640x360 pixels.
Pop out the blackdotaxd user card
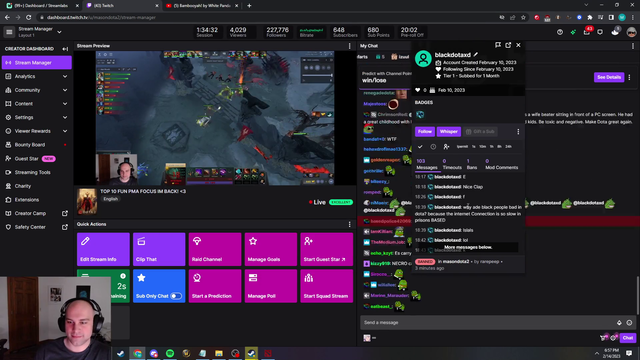pos(508,45)
